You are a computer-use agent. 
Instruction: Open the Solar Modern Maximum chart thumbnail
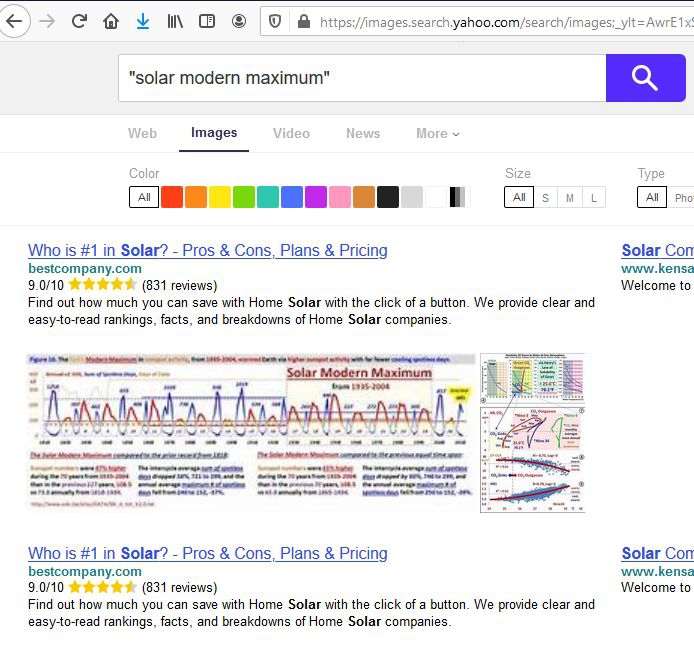[251, 432]
